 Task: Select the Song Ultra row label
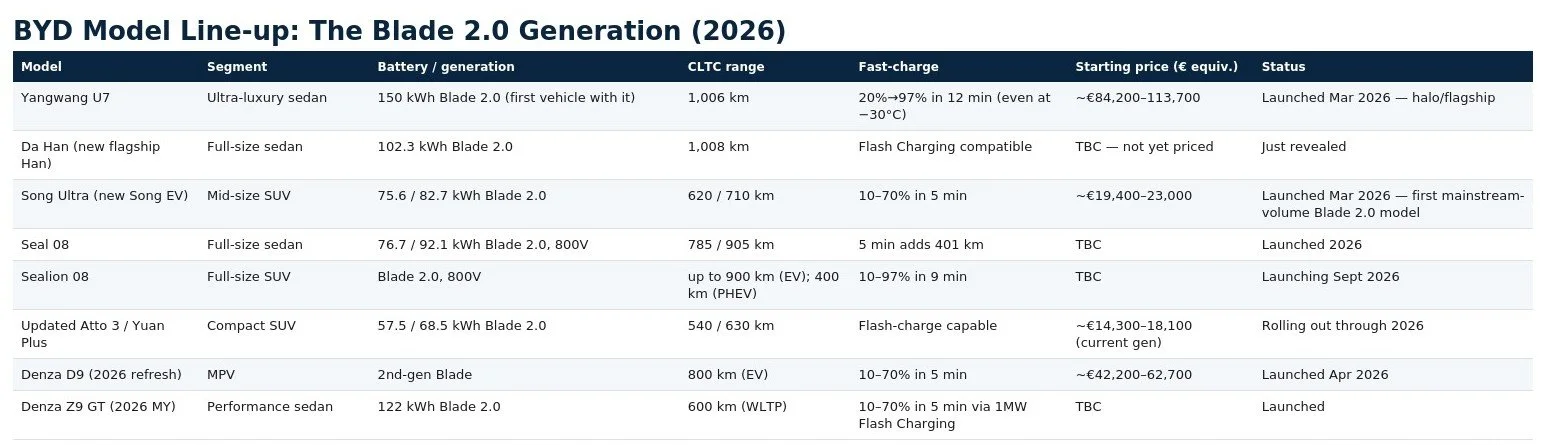point(104,196)
